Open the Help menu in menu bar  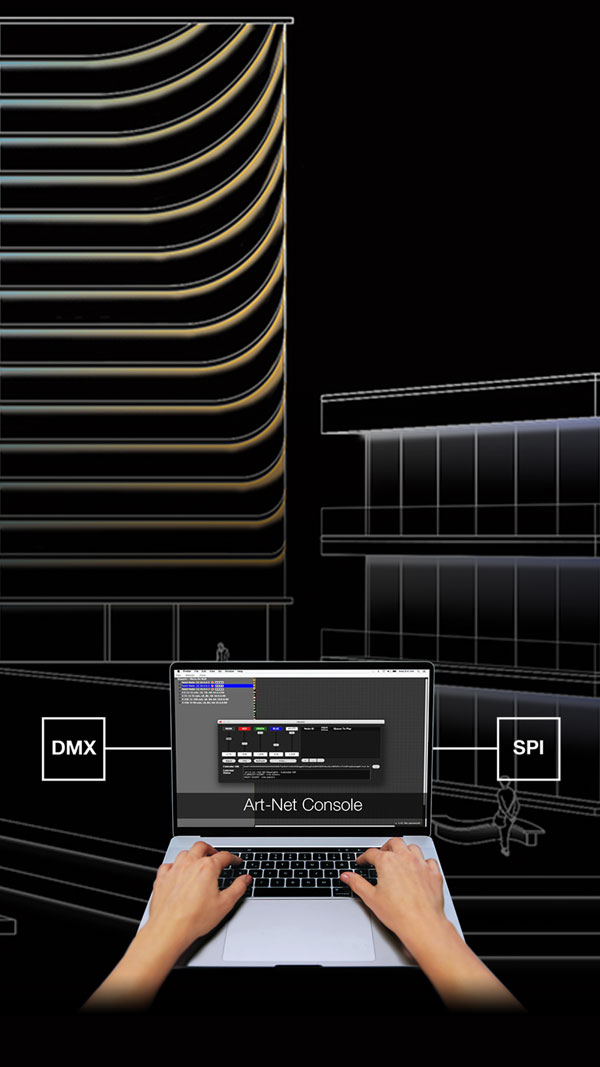pyautogui.click(x=242, y=670)
